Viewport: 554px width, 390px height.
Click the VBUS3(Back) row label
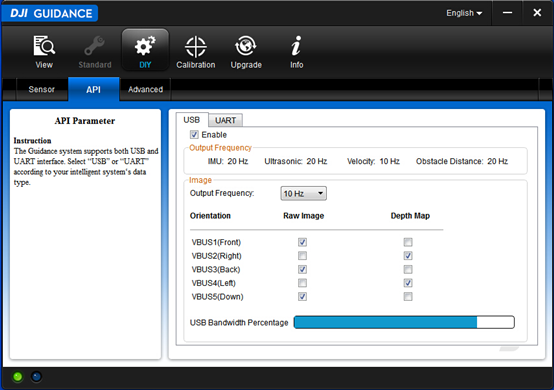point(216,270)
